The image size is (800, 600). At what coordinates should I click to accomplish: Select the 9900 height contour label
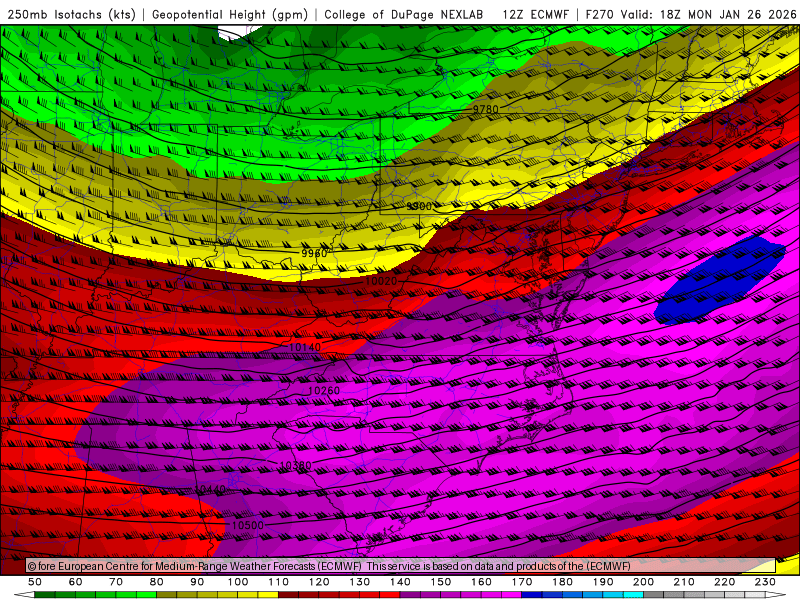pos(419,206)
